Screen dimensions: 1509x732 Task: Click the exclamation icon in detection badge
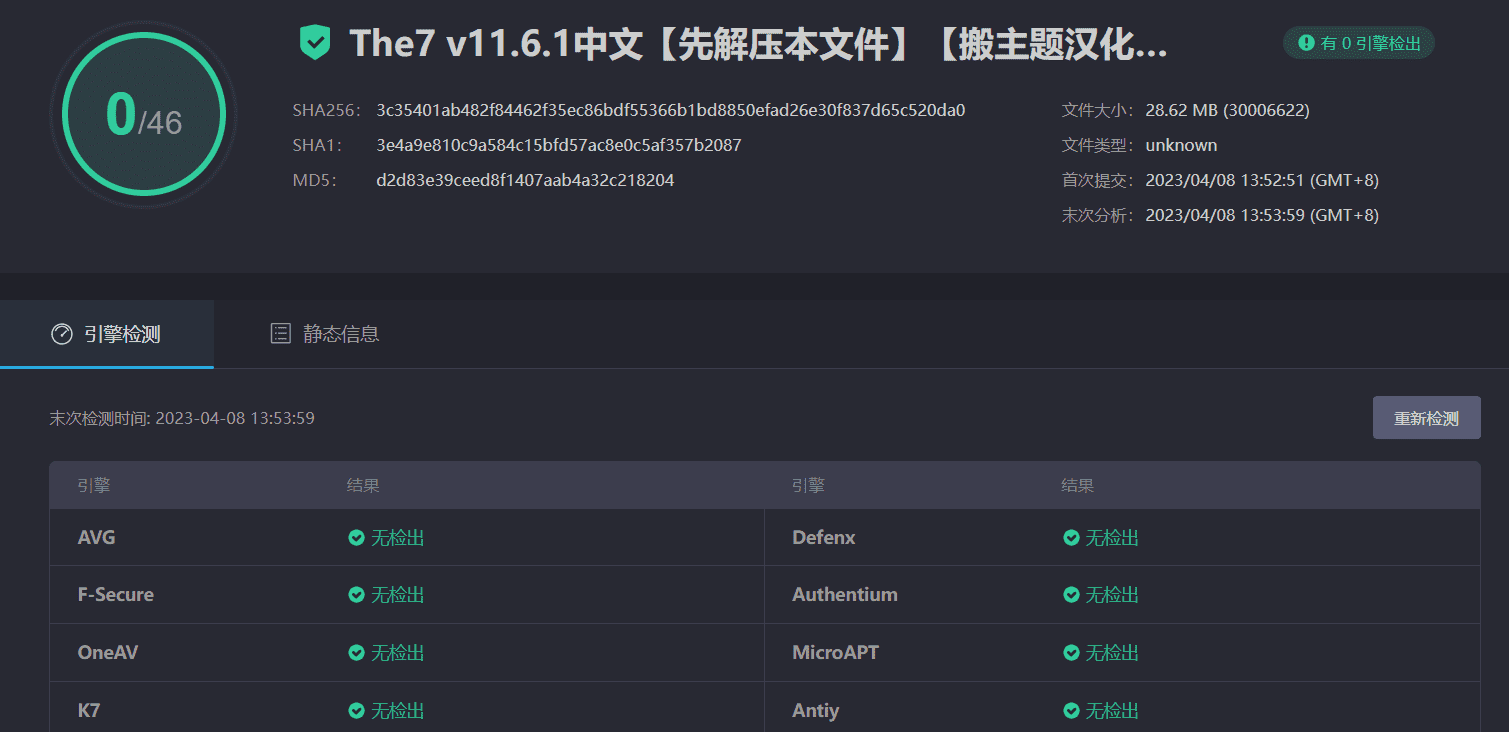(x=1305, y=43)
